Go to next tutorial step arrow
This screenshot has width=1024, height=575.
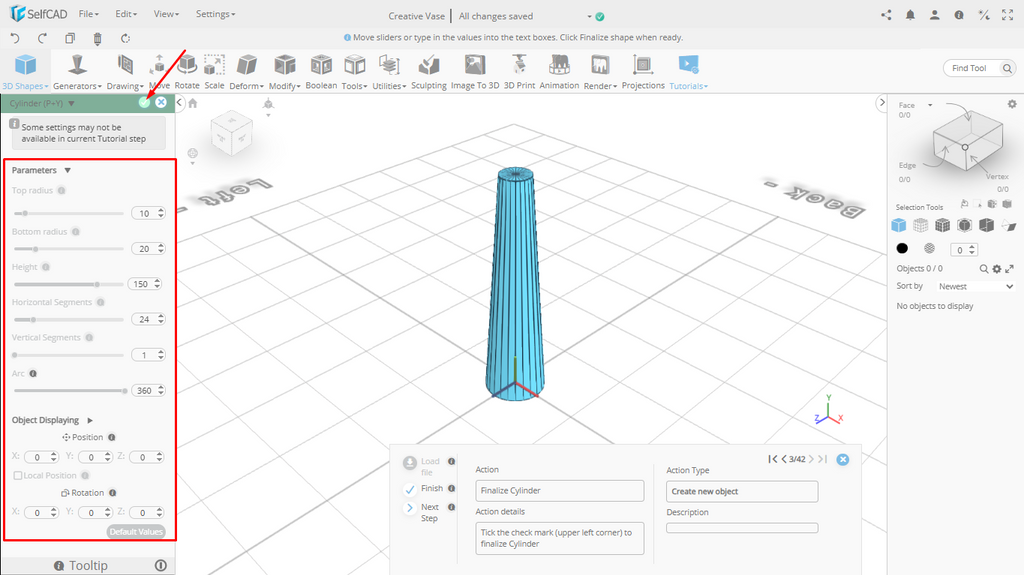(x=811, y=459)
